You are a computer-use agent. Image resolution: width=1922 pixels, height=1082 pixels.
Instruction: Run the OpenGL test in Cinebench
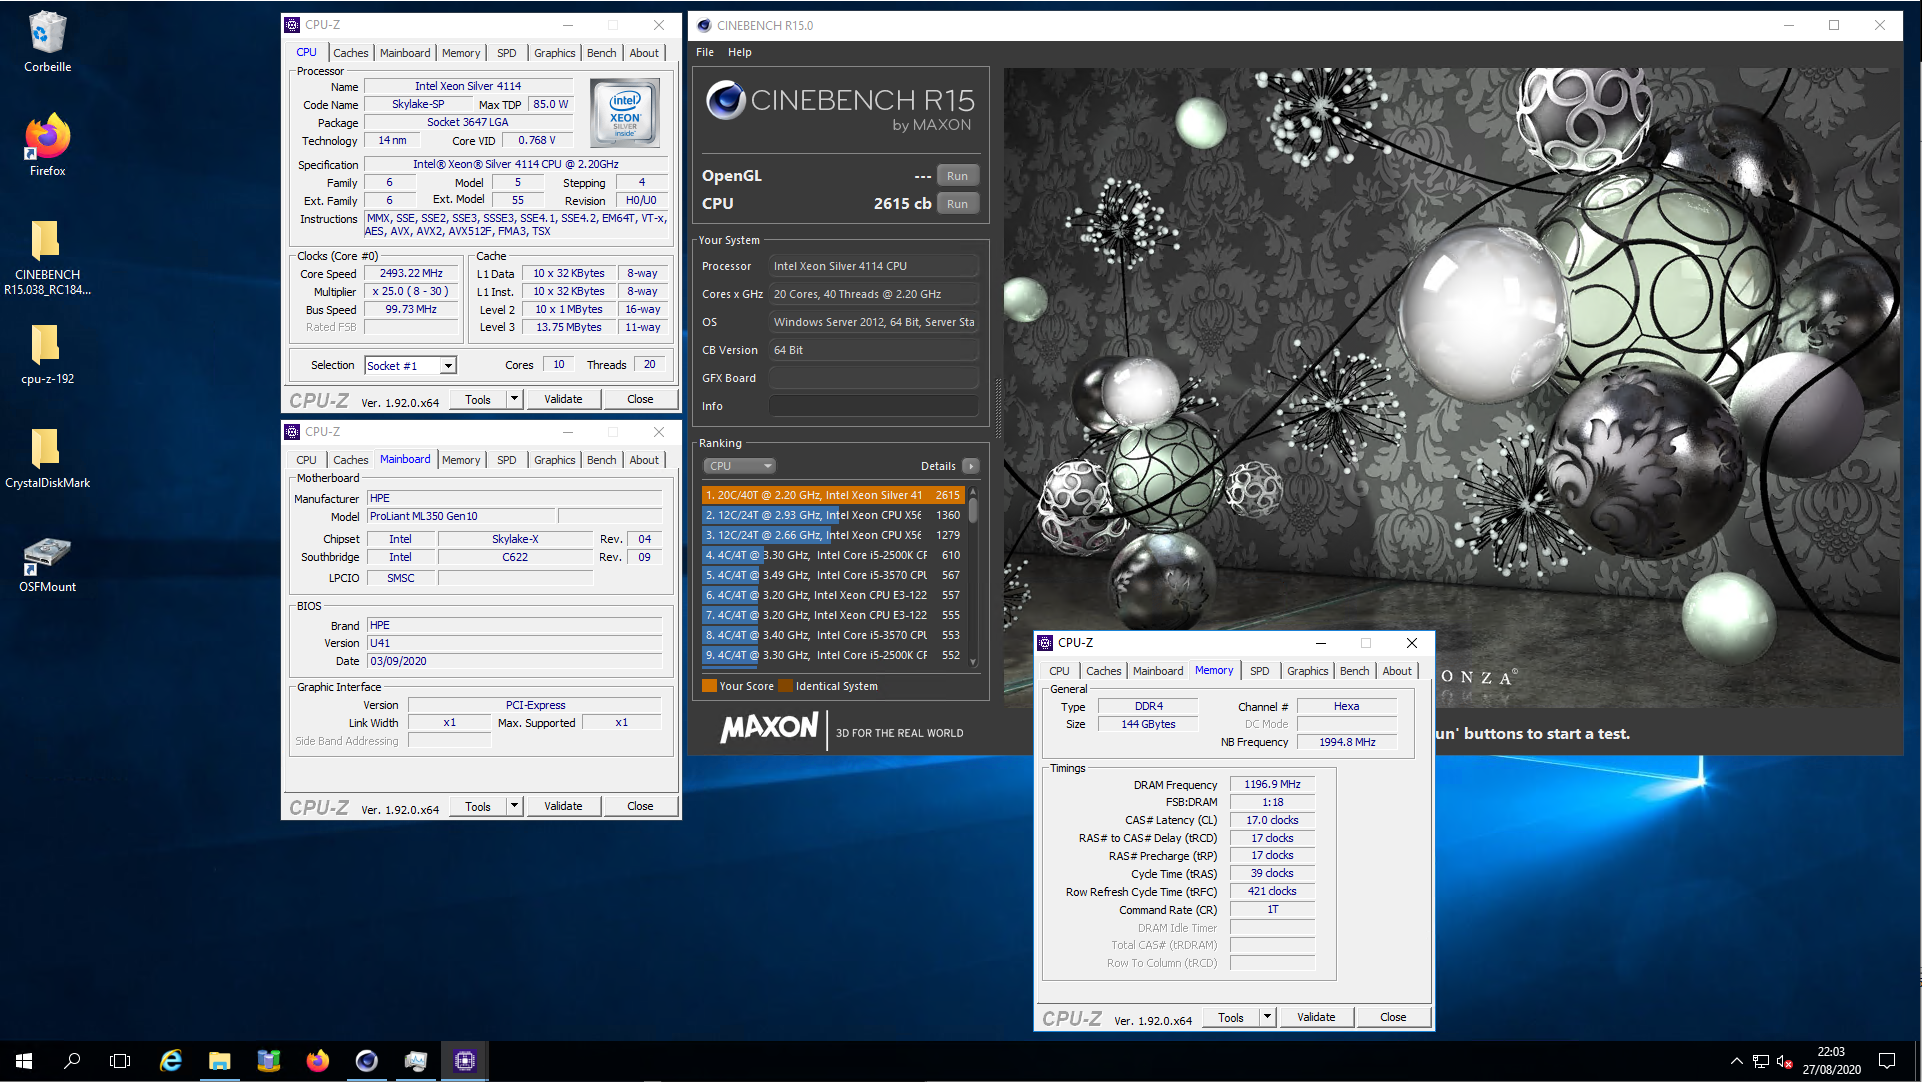coord(957,176)
